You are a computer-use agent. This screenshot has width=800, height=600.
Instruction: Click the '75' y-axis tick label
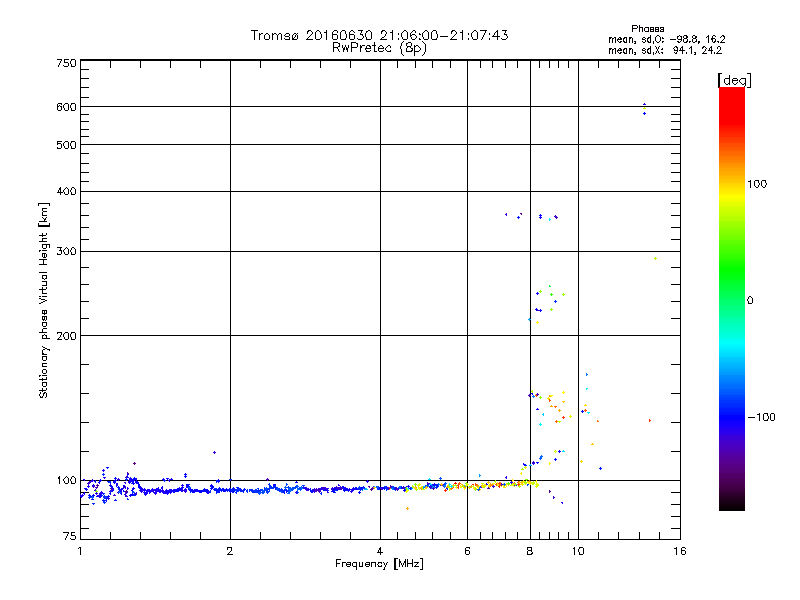coord(70,536)
